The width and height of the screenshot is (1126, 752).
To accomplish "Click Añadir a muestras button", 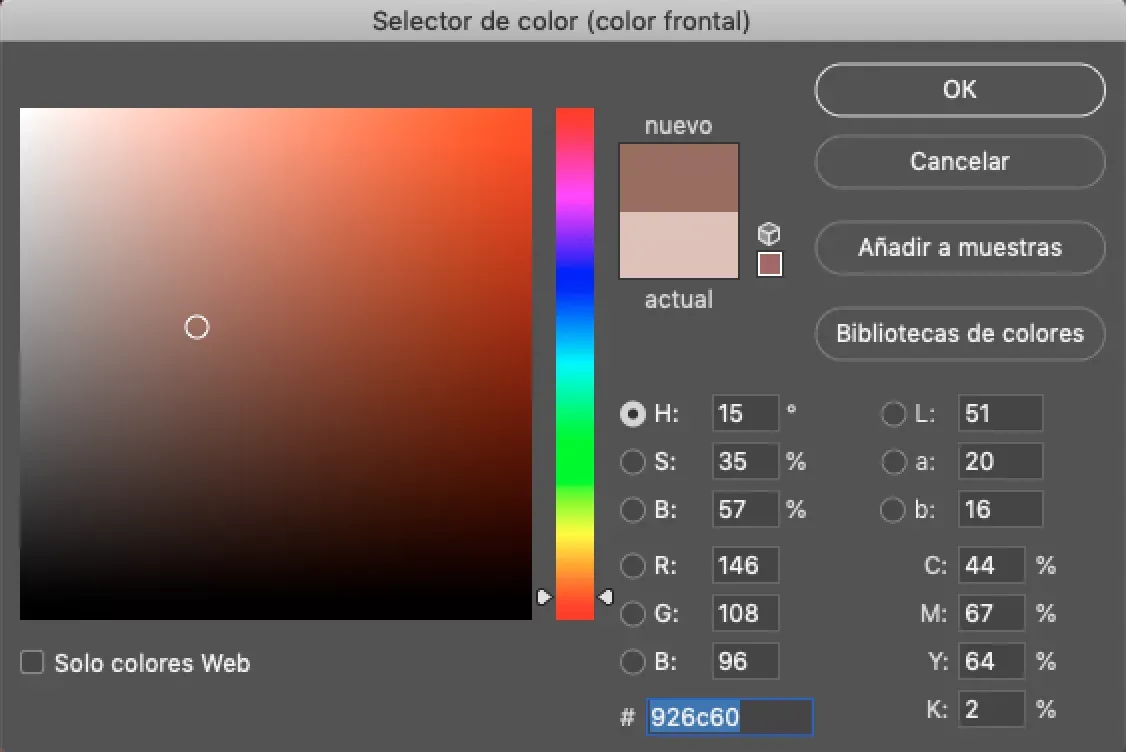I will 959,248.
